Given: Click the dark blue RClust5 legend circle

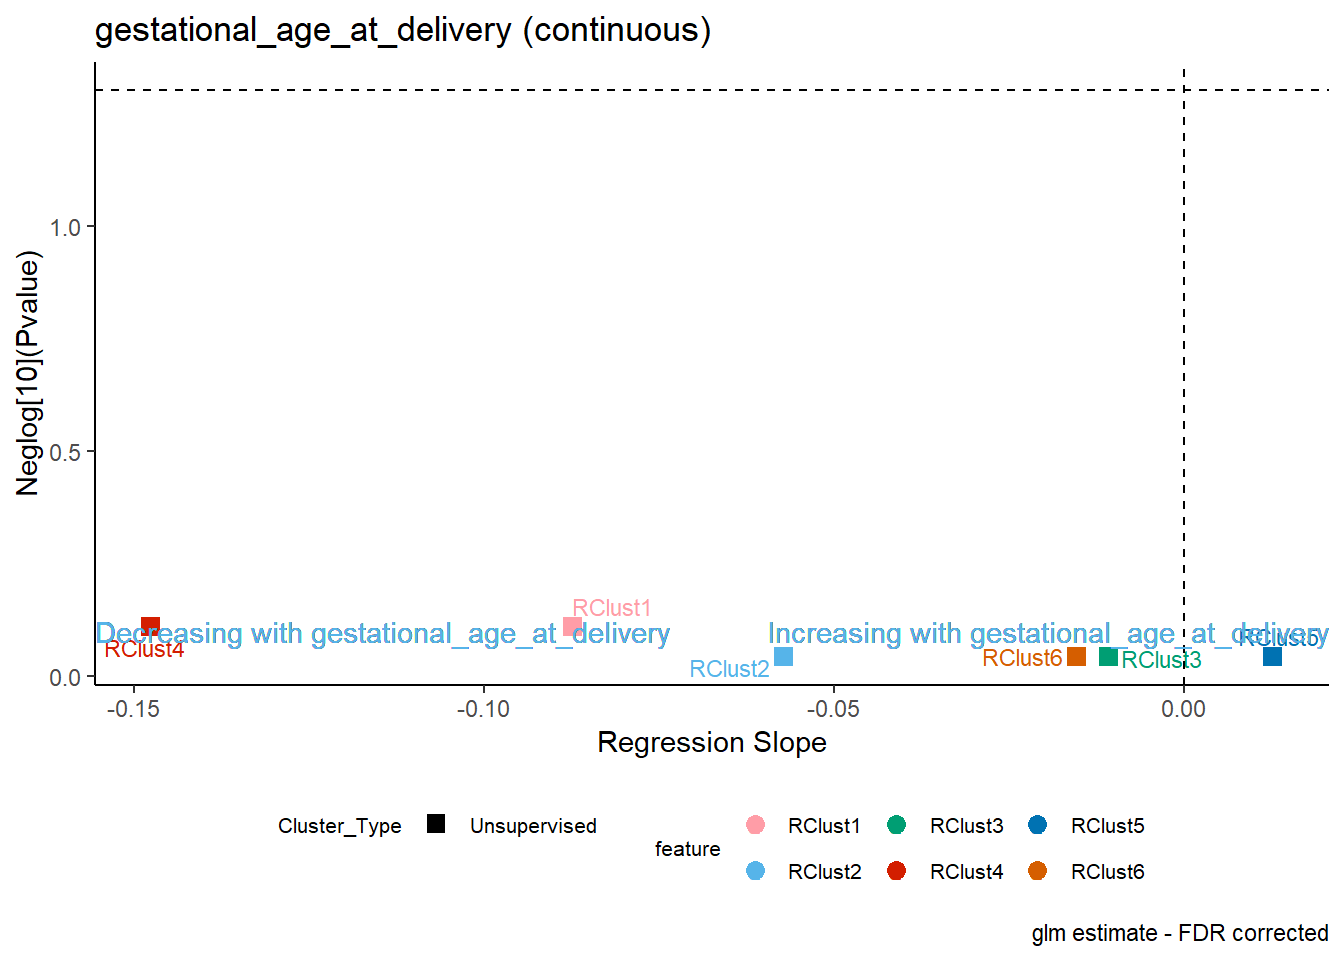Looking at the screenshot, I should tap(1037, 825).
